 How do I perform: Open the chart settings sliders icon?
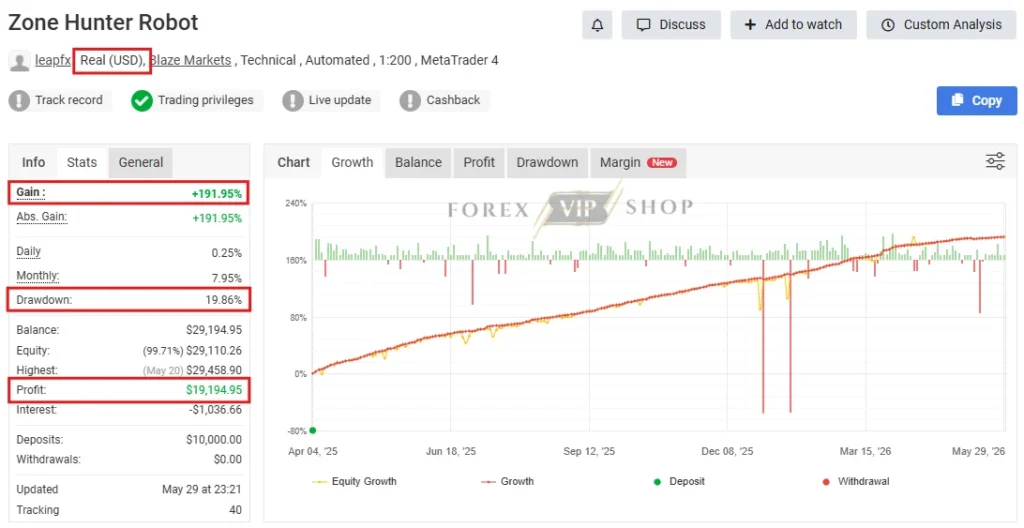coord(995,161)
